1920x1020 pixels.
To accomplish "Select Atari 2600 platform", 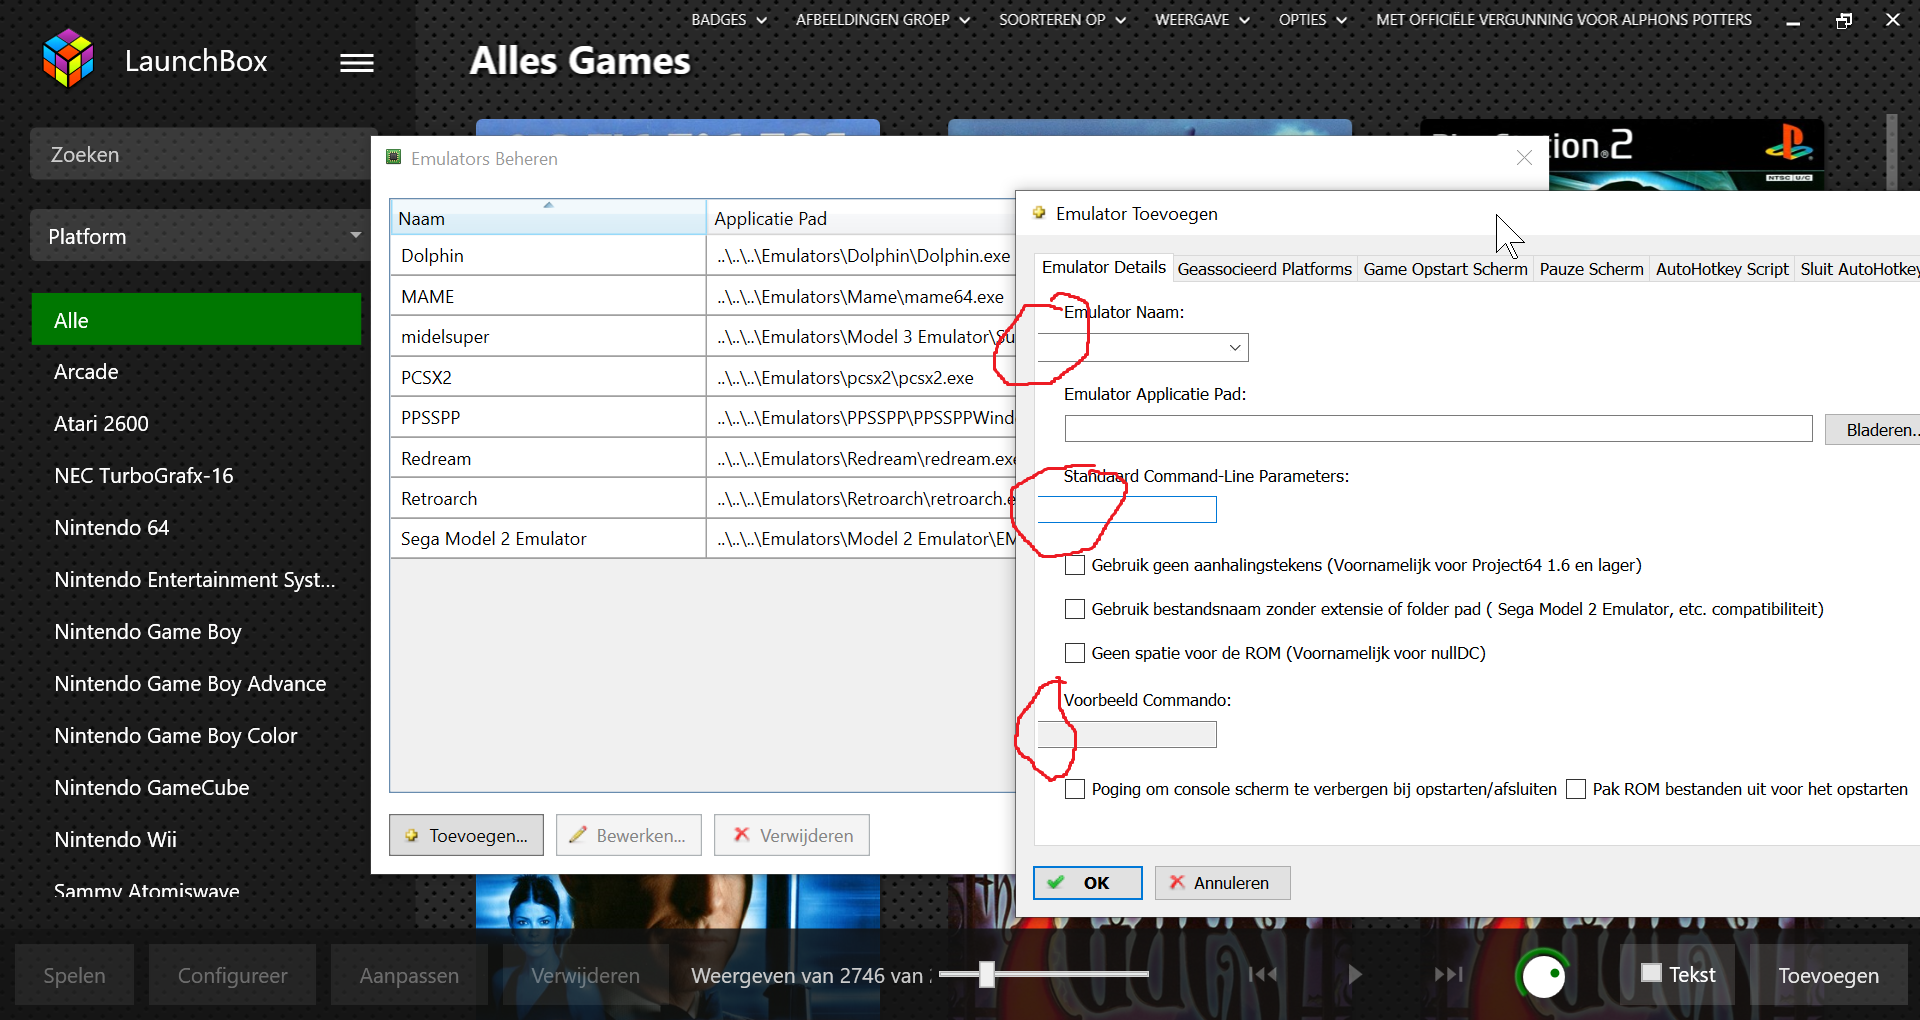I will 196,424.
